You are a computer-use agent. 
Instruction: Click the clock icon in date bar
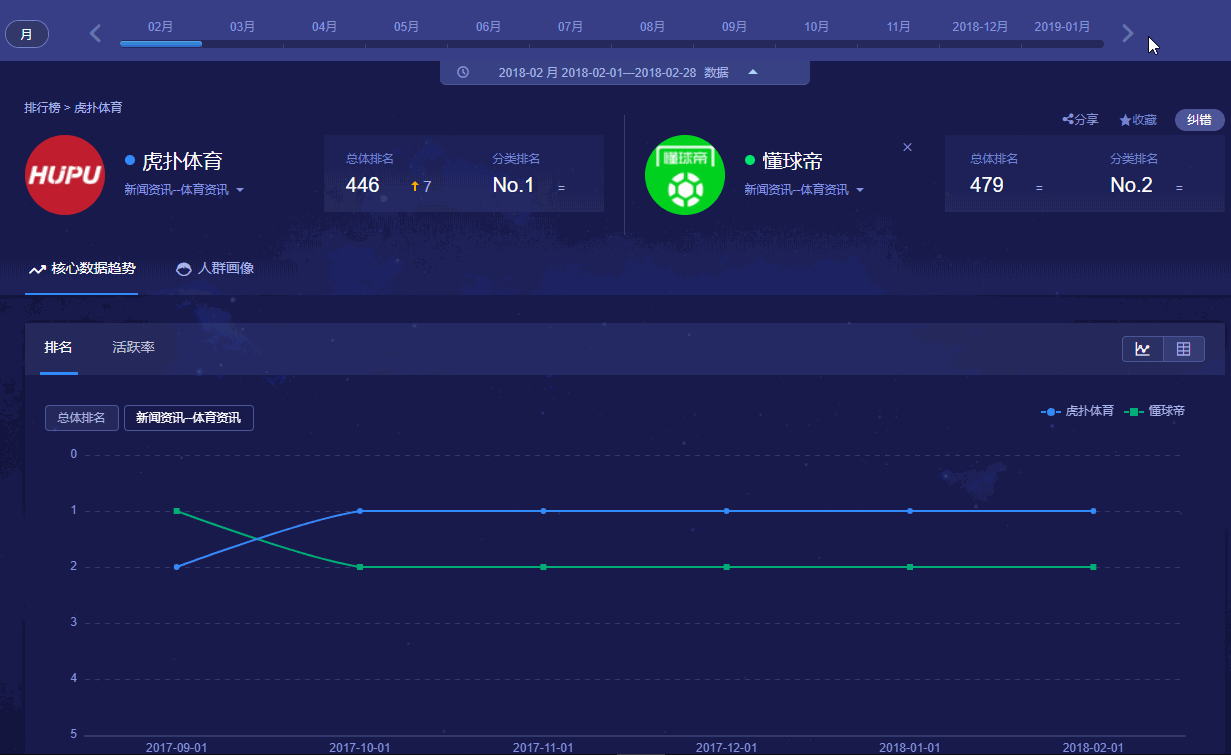pyautogui.click(x=463, y=72)
